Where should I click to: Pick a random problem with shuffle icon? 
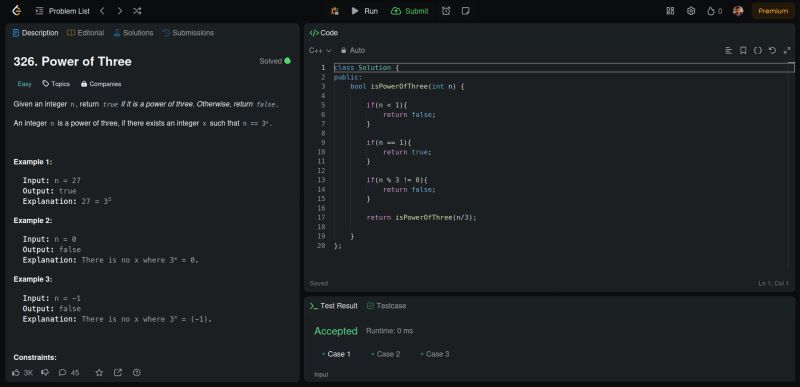[x=137, y=11]
